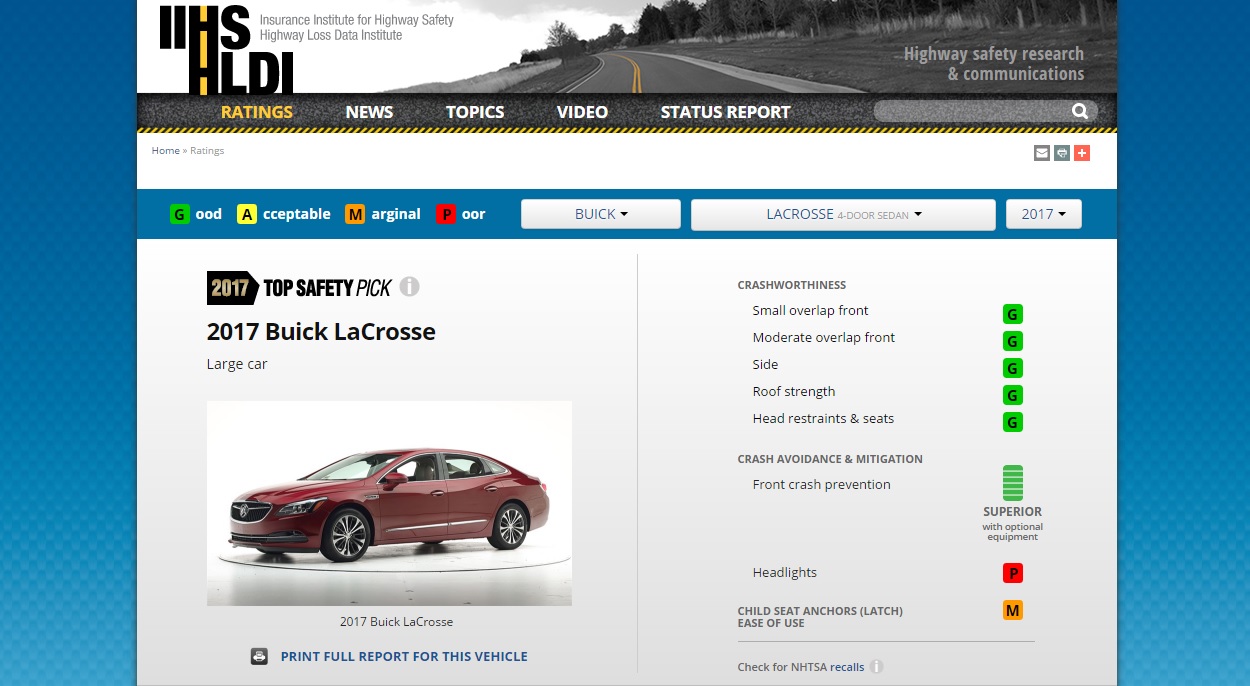1250x686 pixels.
Task: Click the 2017 Buick LaCrosse heading
Action: [x=321, y=332]
